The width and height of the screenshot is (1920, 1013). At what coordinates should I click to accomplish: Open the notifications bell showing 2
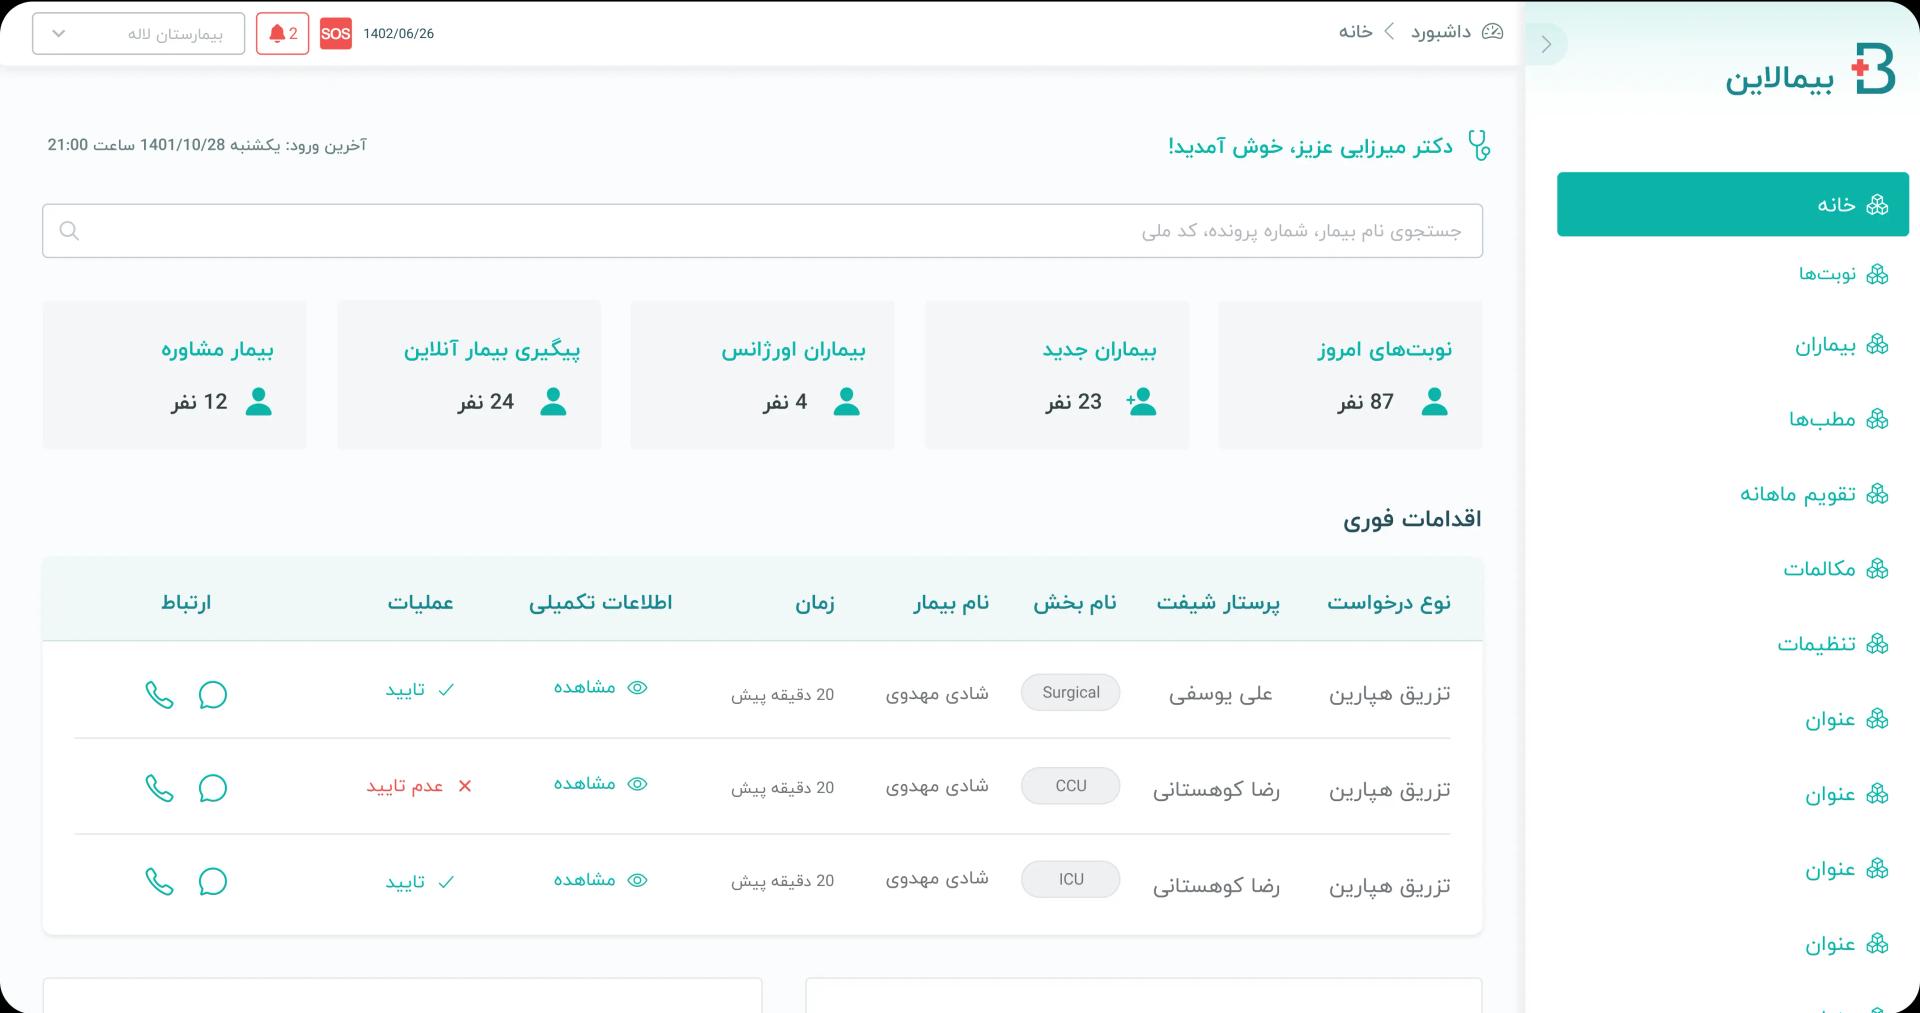point(282,34)
